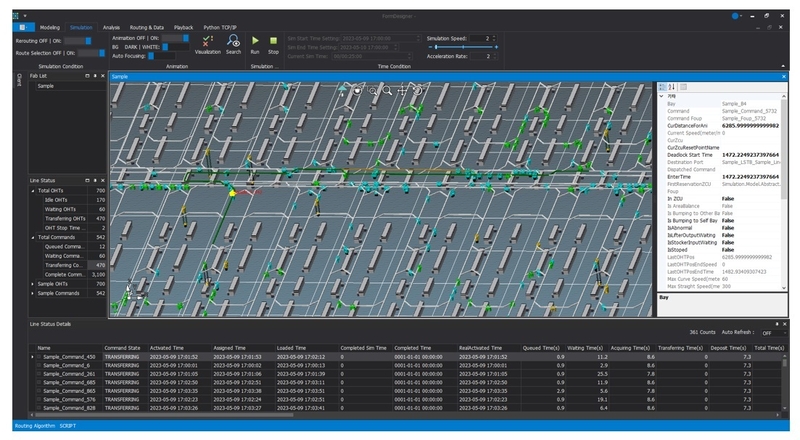This screenshot has width=800, height=440.
Task: Open the Routing & Data tab
Action: pyautogui.click(x=146, y=28)
